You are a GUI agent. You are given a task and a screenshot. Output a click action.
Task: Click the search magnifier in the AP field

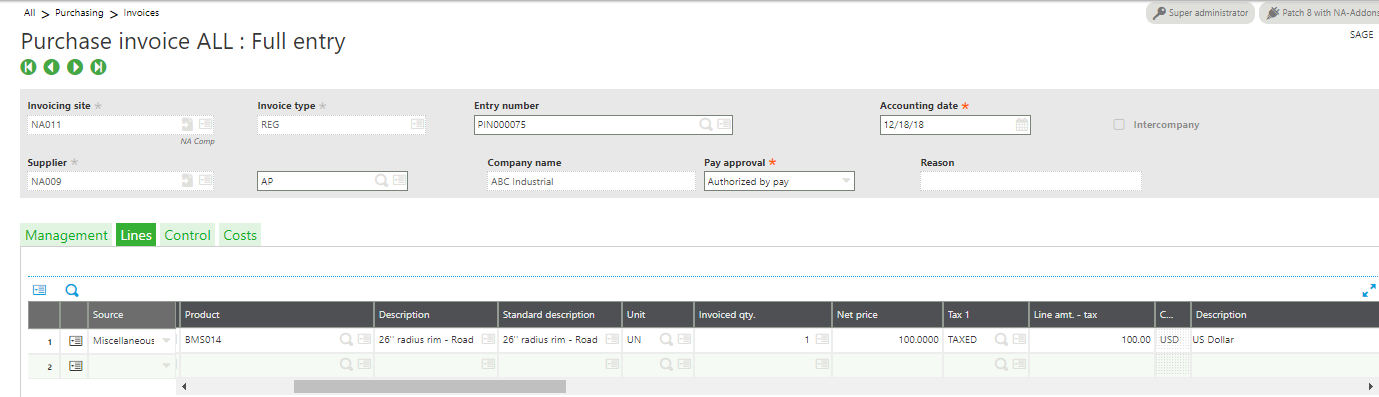click(381, 181)
